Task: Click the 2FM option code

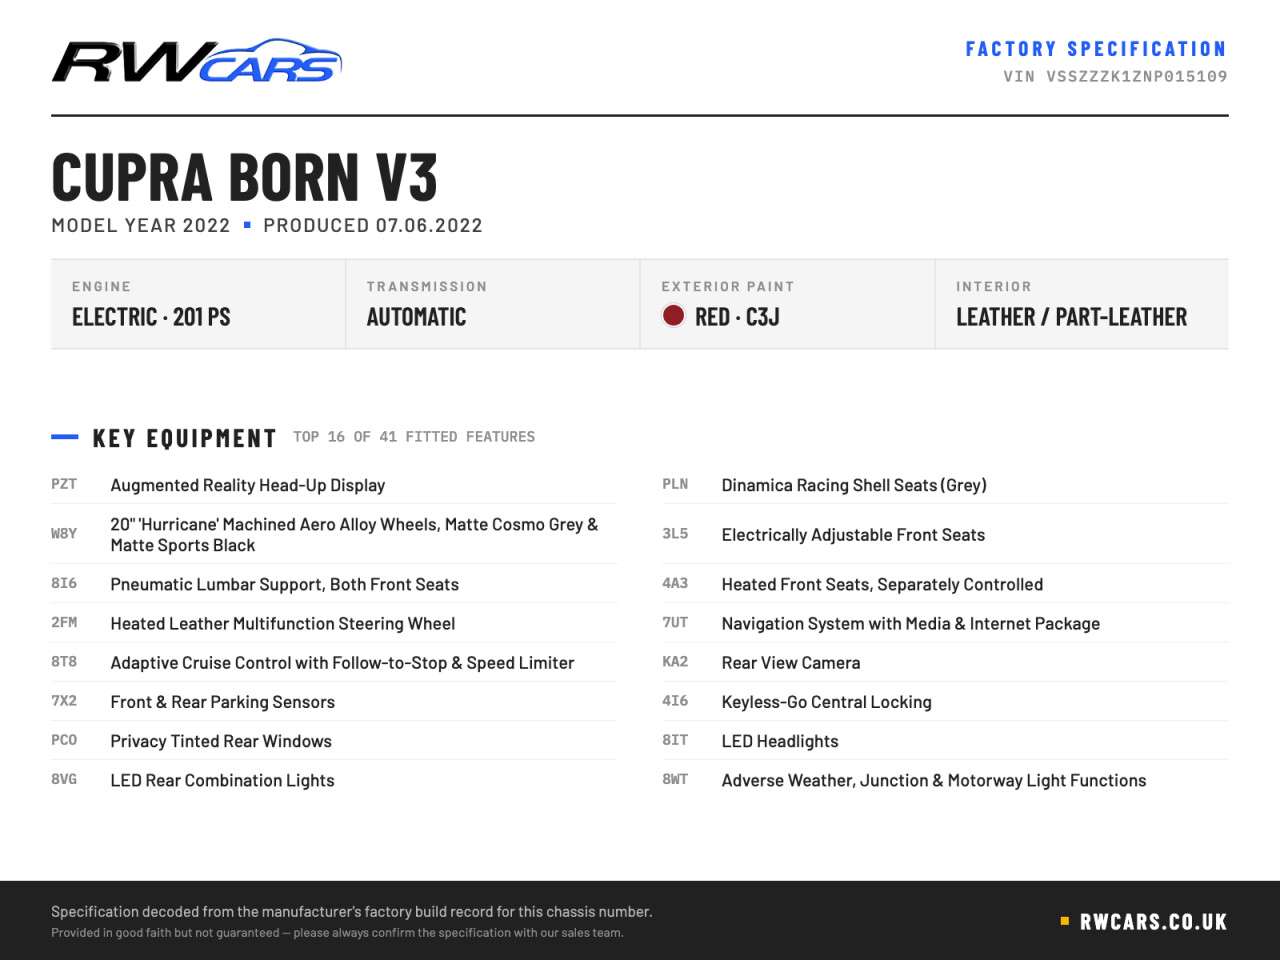Action: (x=64, y=622)
